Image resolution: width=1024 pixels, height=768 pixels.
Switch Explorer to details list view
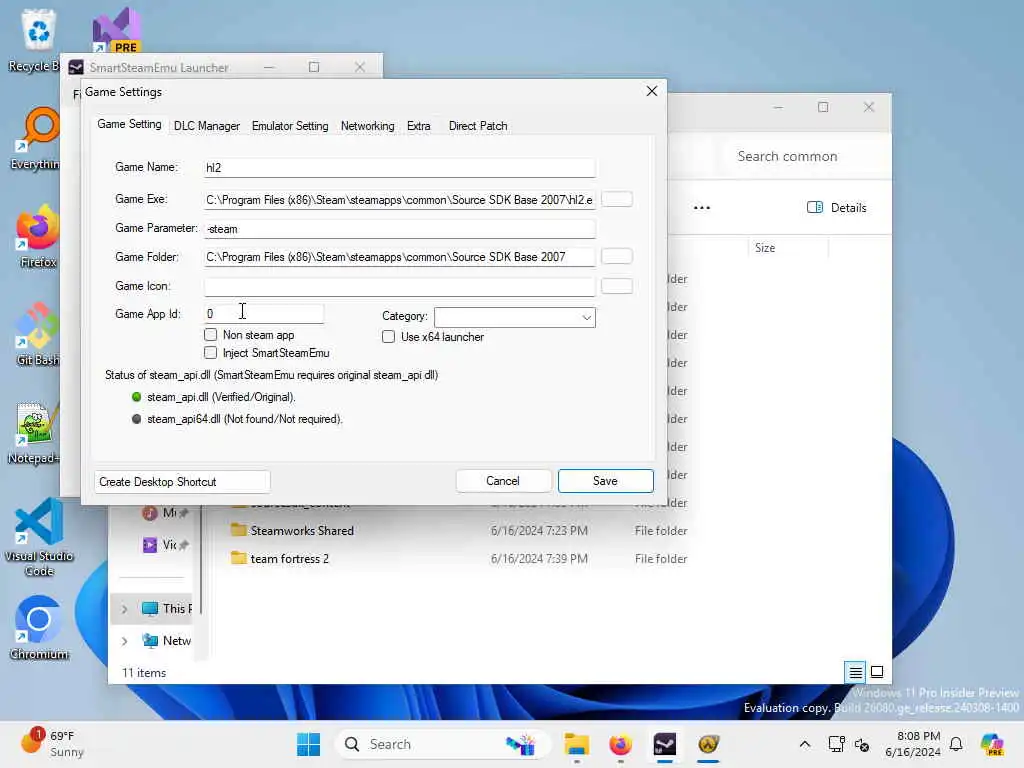(856, 672)
